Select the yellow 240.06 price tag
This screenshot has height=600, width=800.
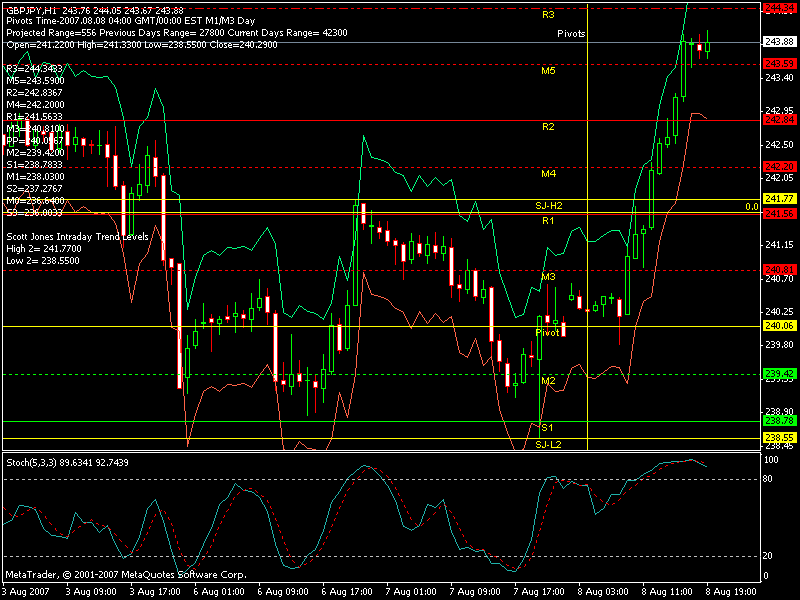click(778, 326)
